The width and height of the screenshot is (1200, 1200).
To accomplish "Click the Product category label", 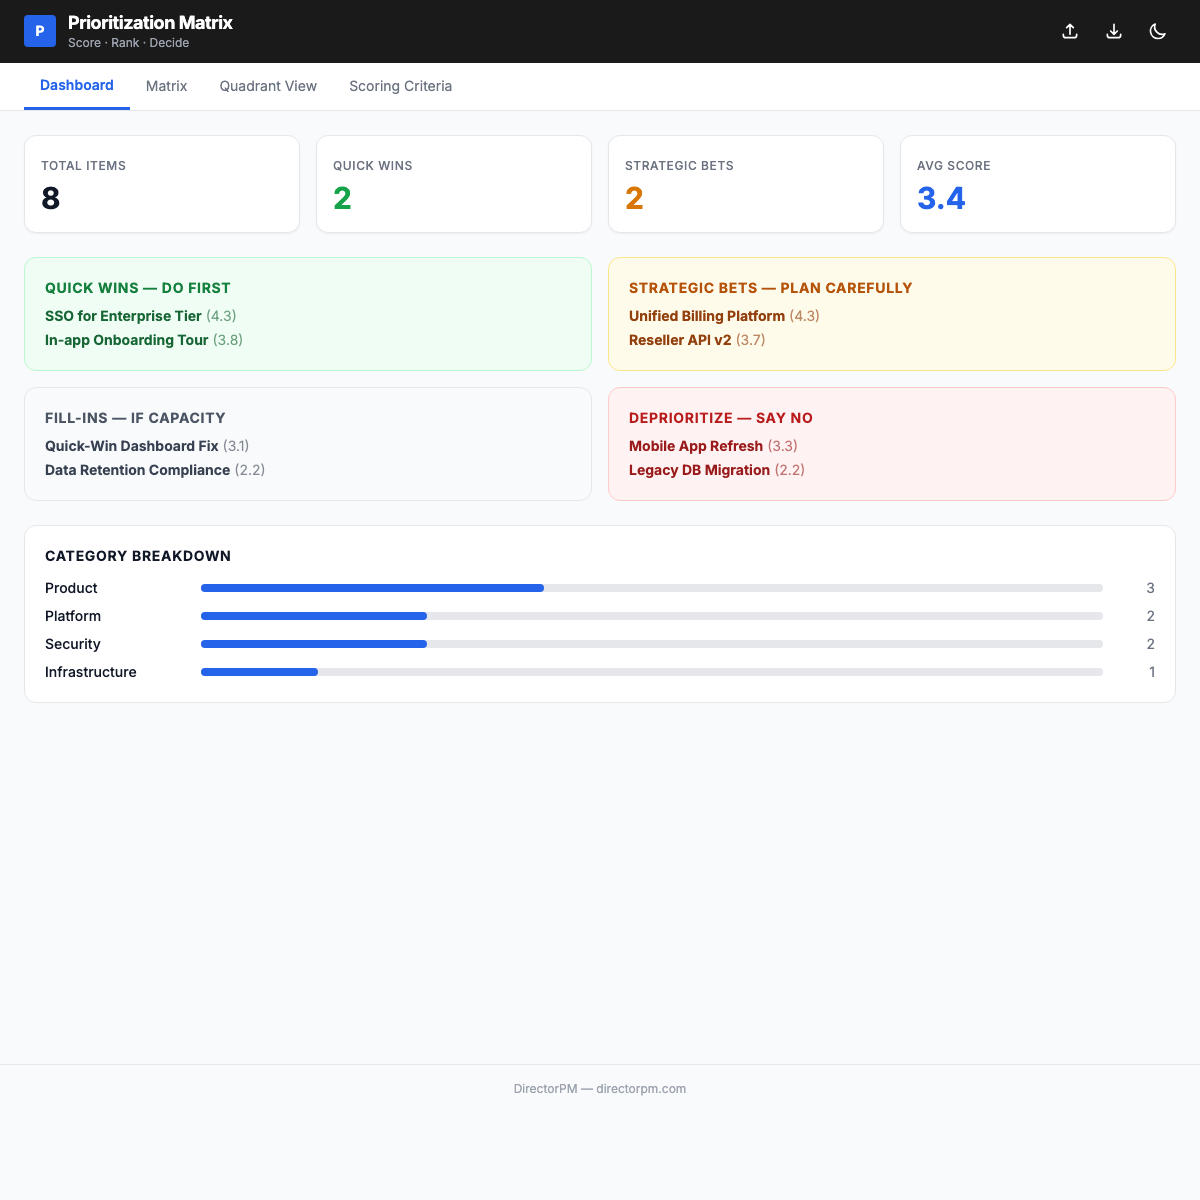I will [x=71, y=588].
